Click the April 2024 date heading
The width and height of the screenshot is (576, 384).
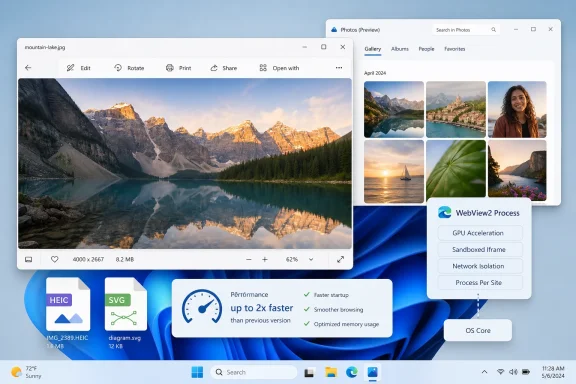[375, 73]
